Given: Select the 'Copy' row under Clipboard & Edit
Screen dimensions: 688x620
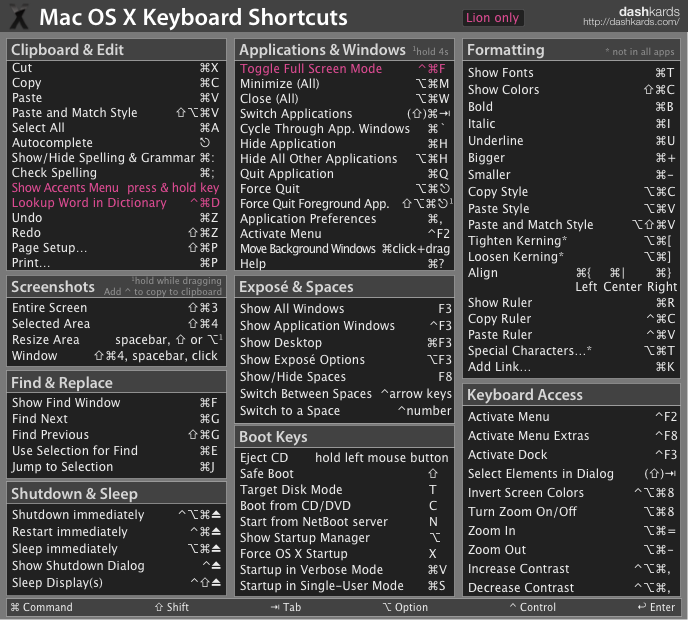Looking at the screenshot, I should 116,83.
